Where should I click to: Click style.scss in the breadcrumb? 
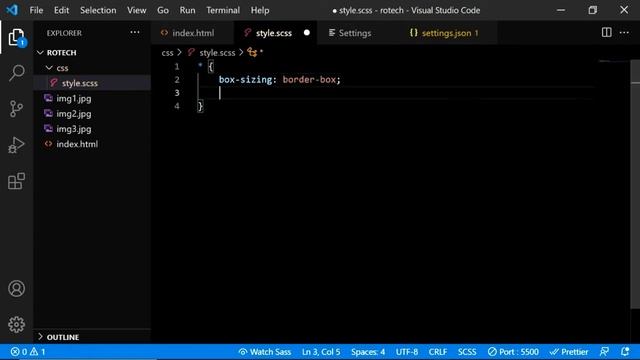pyautogui.click(x=217, y=53)
